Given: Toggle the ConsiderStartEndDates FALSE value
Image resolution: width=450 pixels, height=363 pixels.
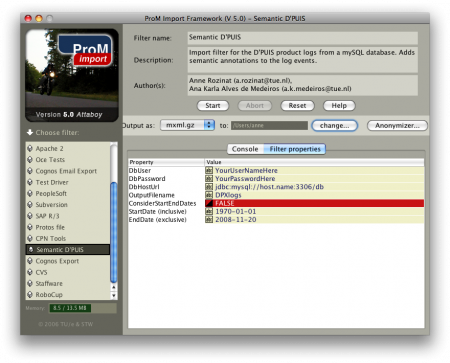Looking at the screenshot, I should [314, 203].
